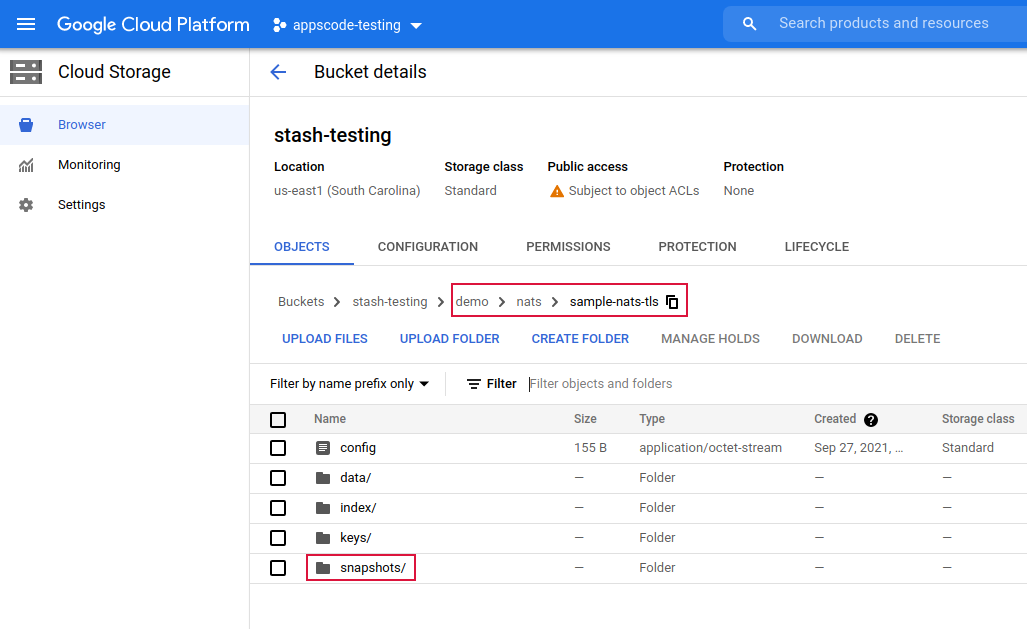Click the Created column help icon
This screenshot has height=629, width=1027.
pos(871,420)
